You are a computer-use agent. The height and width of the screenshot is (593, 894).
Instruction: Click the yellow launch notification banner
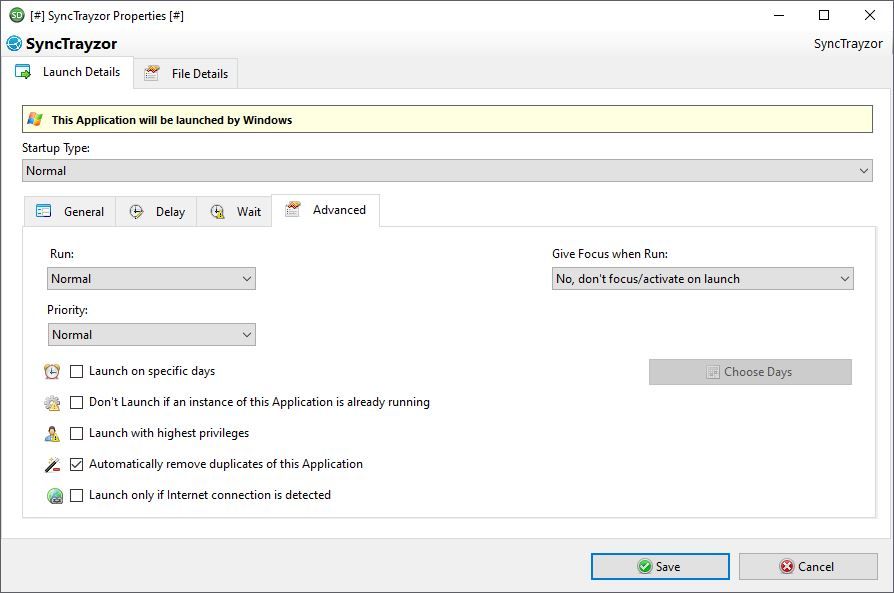click(447, 119)
